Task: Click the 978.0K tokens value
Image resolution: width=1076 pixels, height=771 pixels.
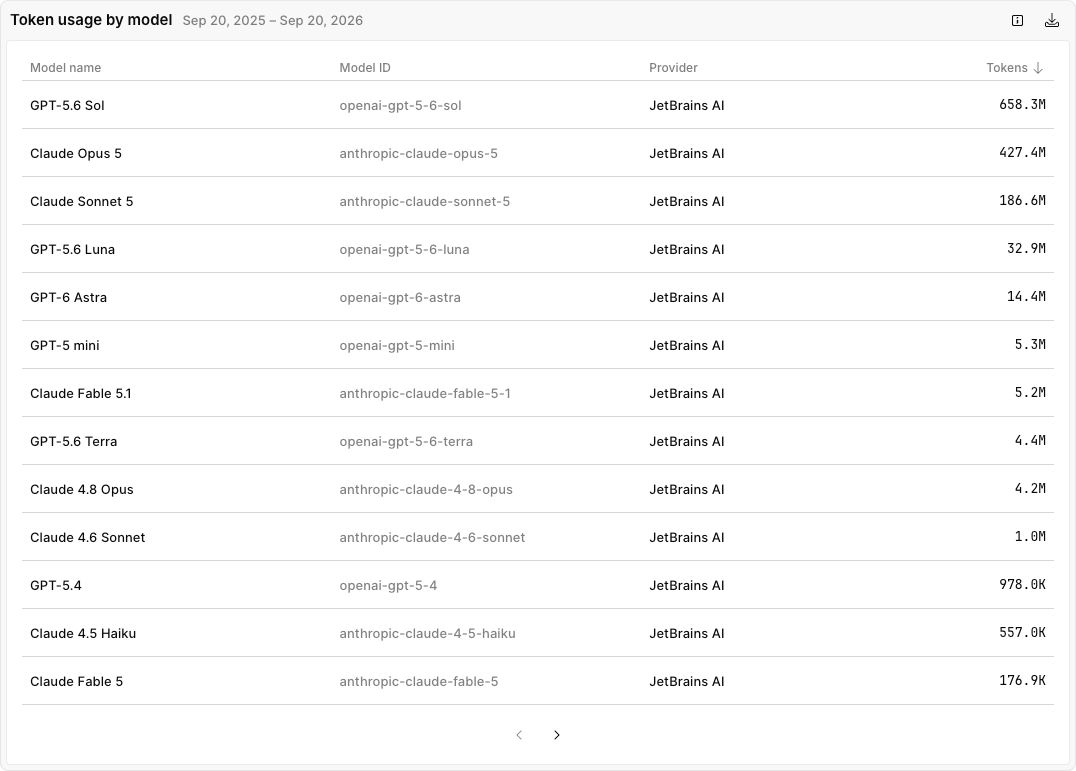Action: point(1022,585)
